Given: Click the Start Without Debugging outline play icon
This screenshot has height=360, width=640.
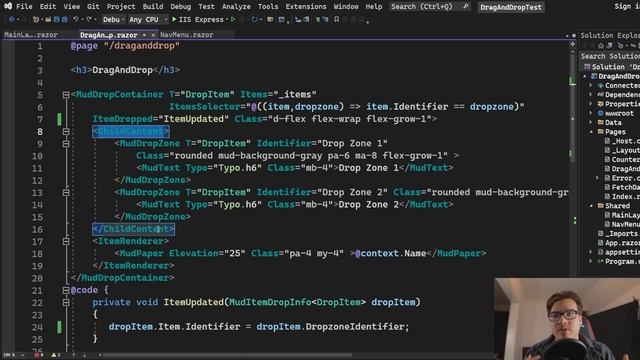Looking at the screenshot, I should 233,19.
